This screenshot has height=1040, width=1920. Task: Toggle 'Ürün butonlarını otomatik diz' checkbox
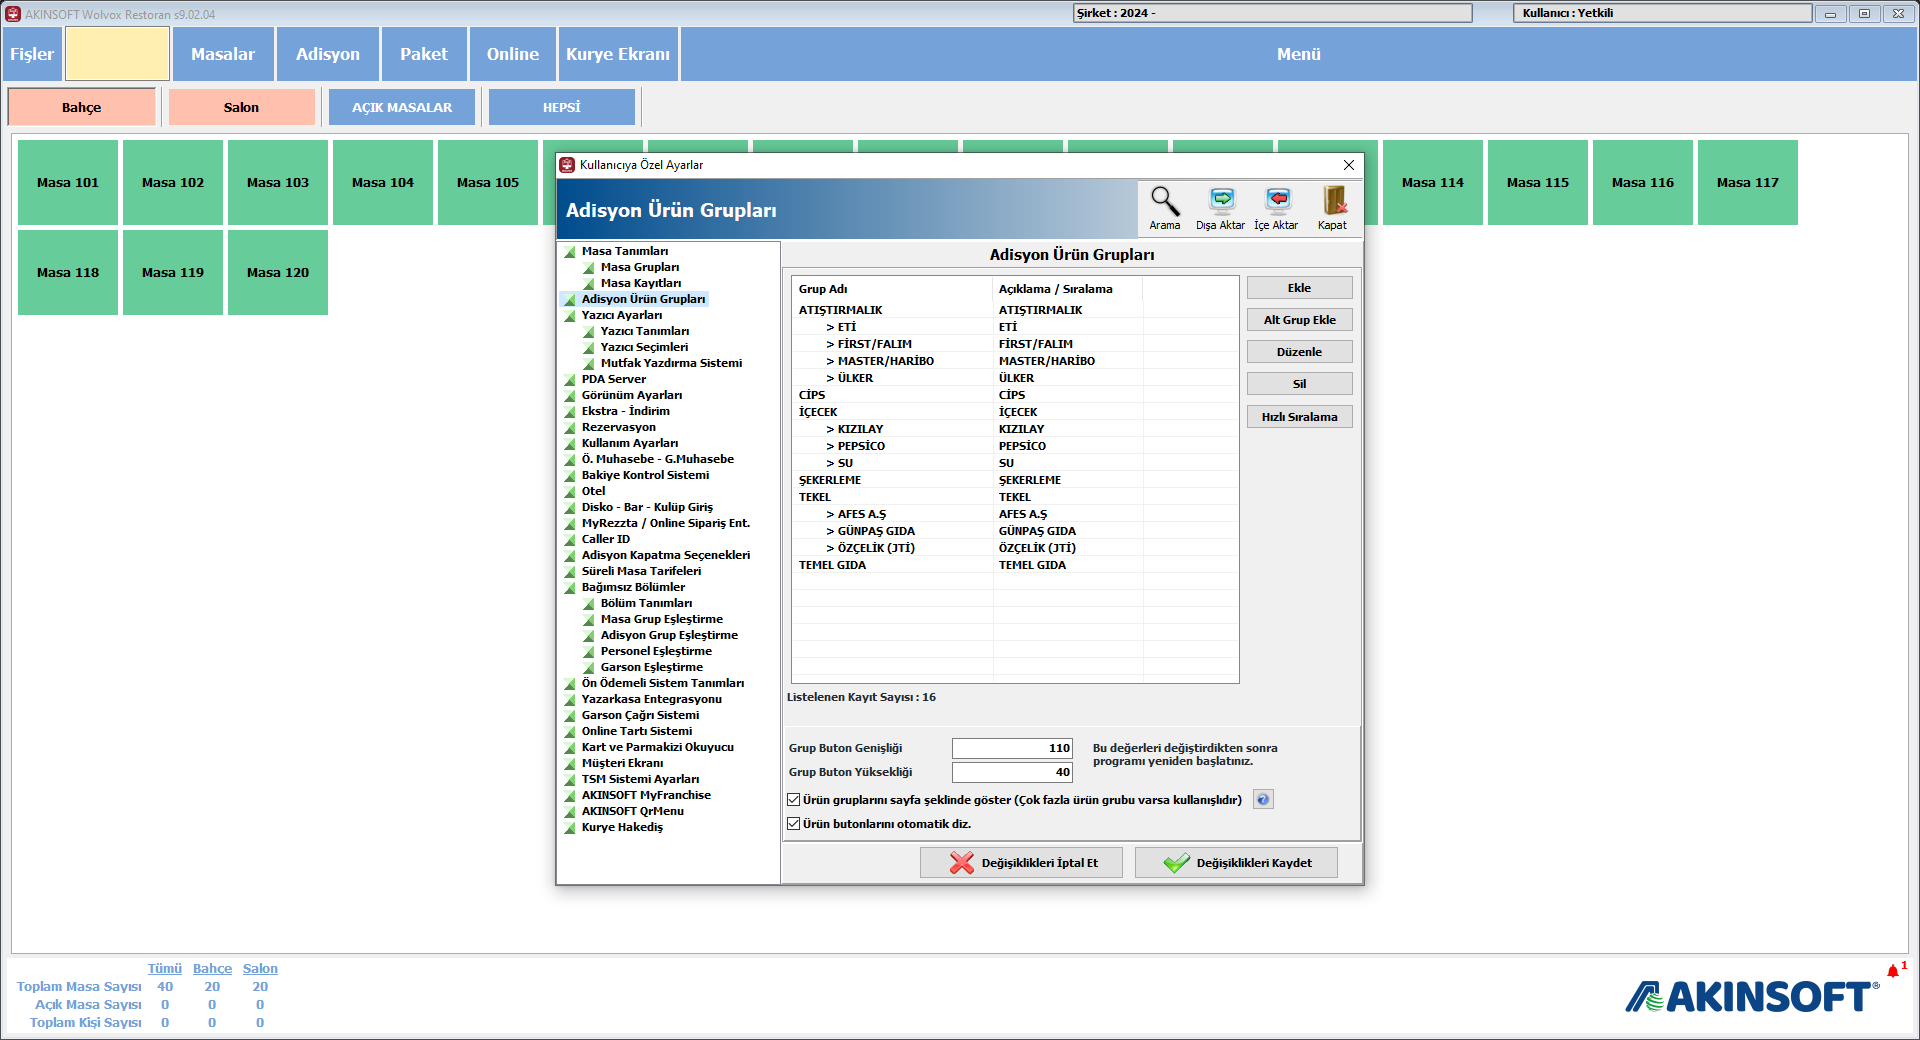click(x=794, y=824)
